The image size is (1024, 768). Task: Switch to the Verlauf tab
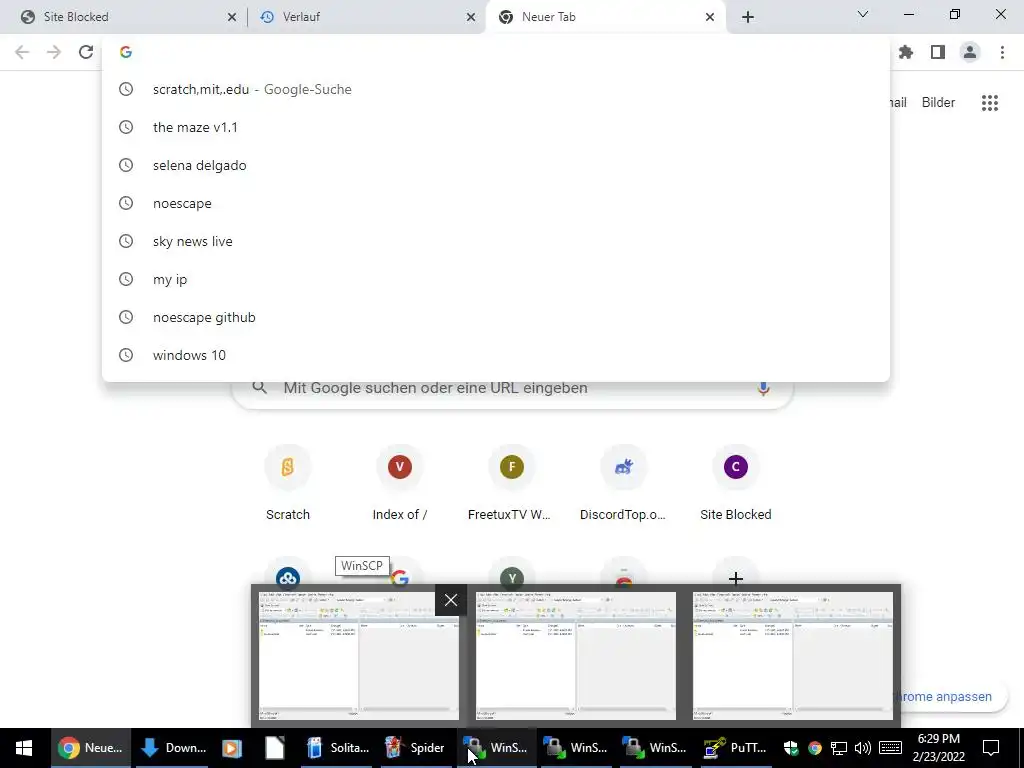pyautogui.click(x=367, y=17)
